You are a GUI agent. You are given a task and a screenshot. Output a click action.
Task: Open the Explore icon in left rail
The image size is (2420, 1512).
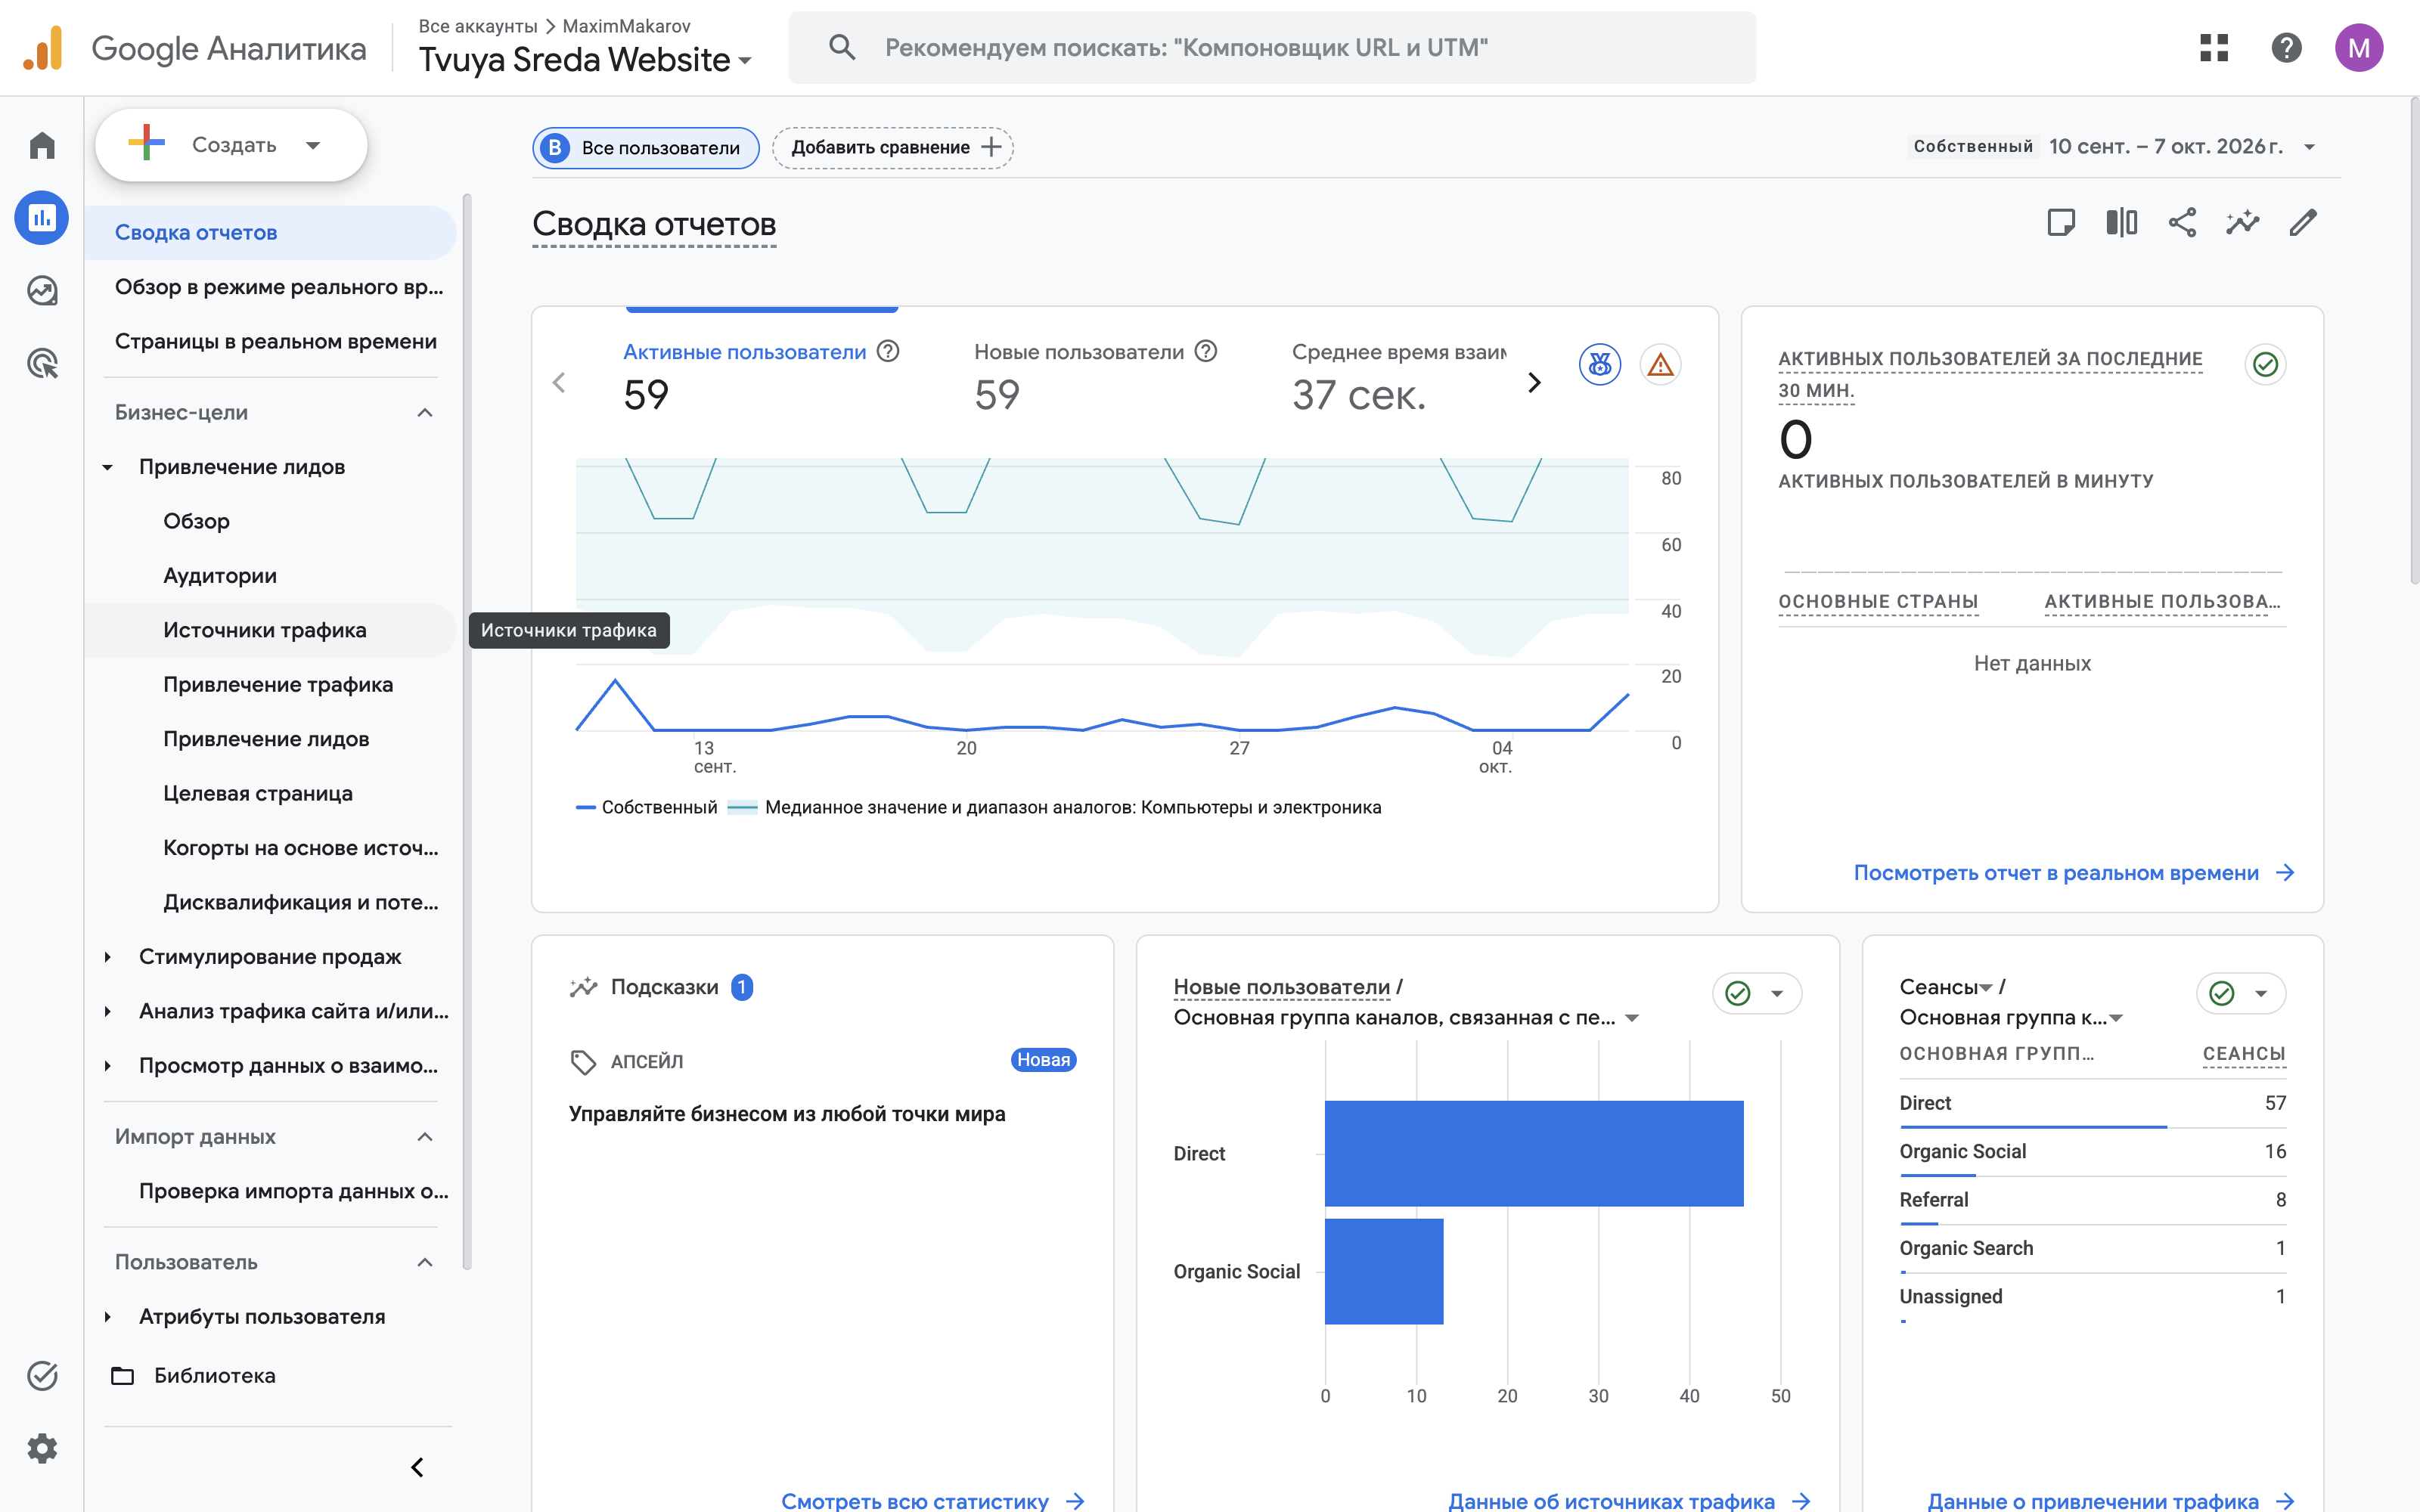pyautogui.click(x=42, y=291)
